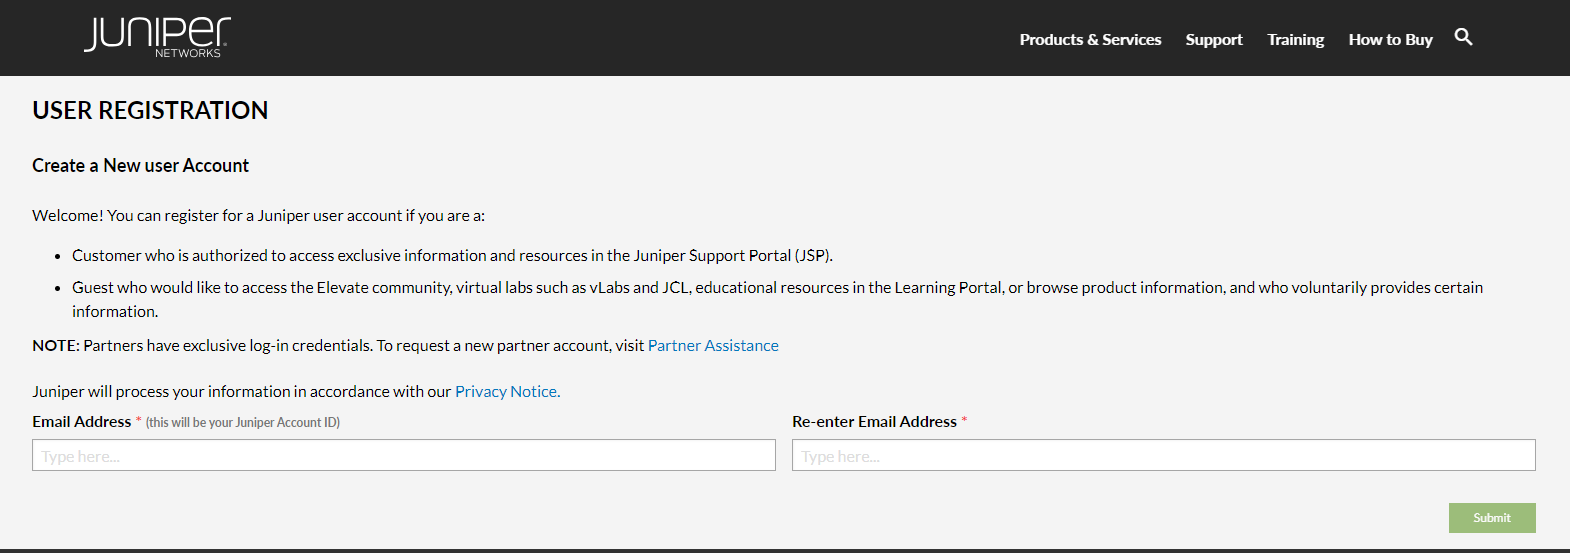Click into the Re-enter Email Address field
Viewport: 1570px width, 553px height.
tap(1163, 456)
